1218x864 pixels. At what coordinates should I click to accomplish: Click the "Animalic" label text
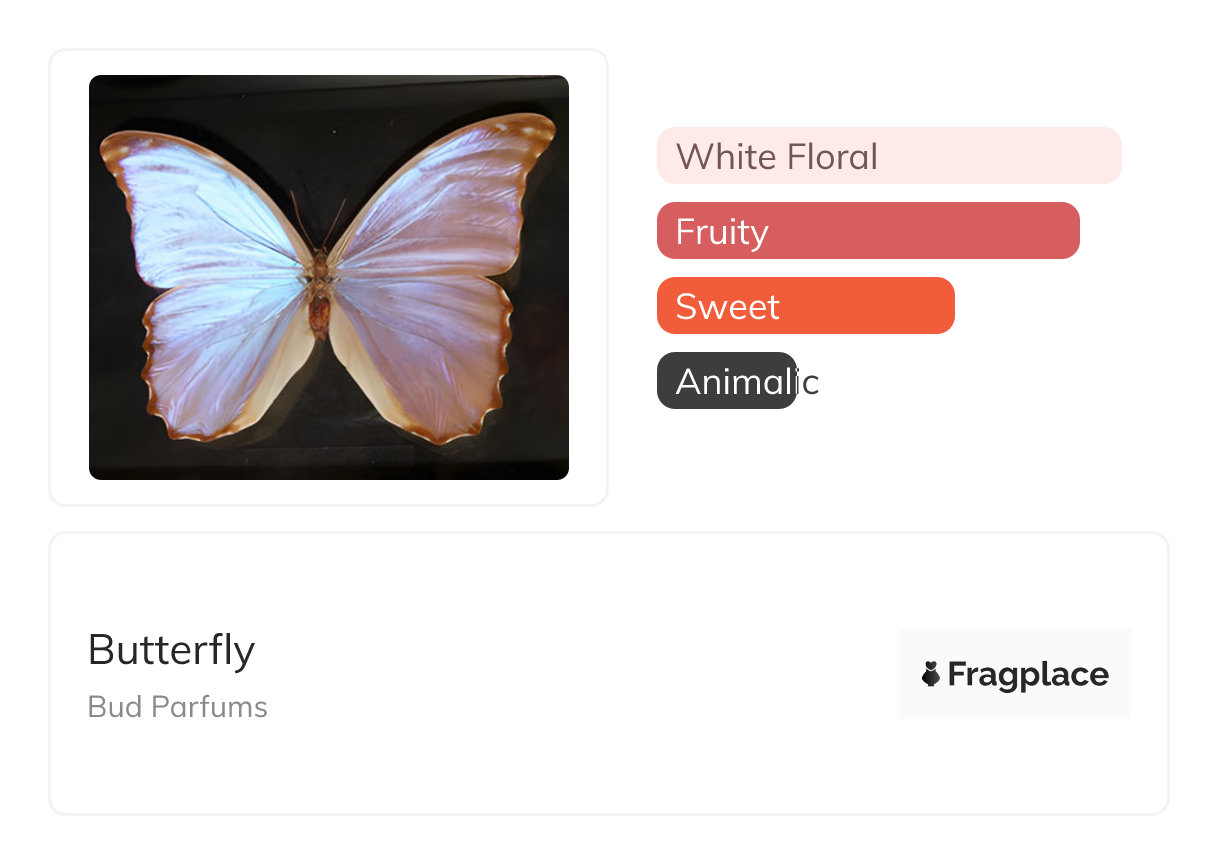[x=747, y=382]
